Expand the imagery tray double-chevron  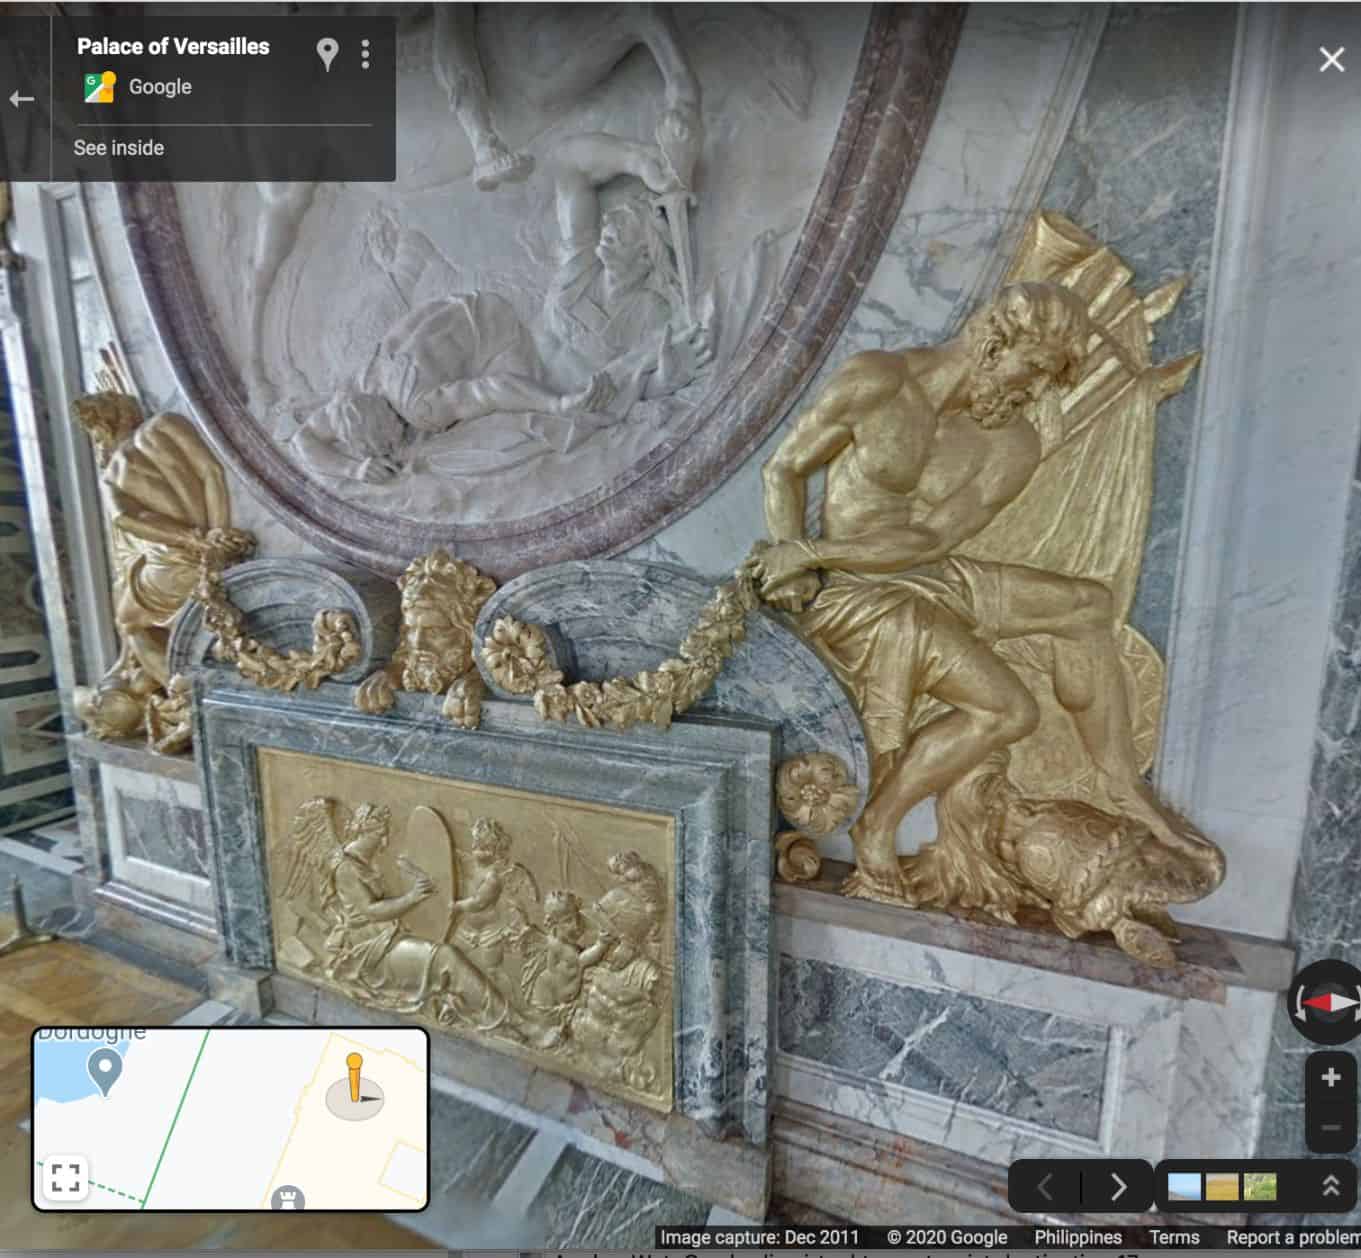pyautogui.click(x=1330, y=1186)
